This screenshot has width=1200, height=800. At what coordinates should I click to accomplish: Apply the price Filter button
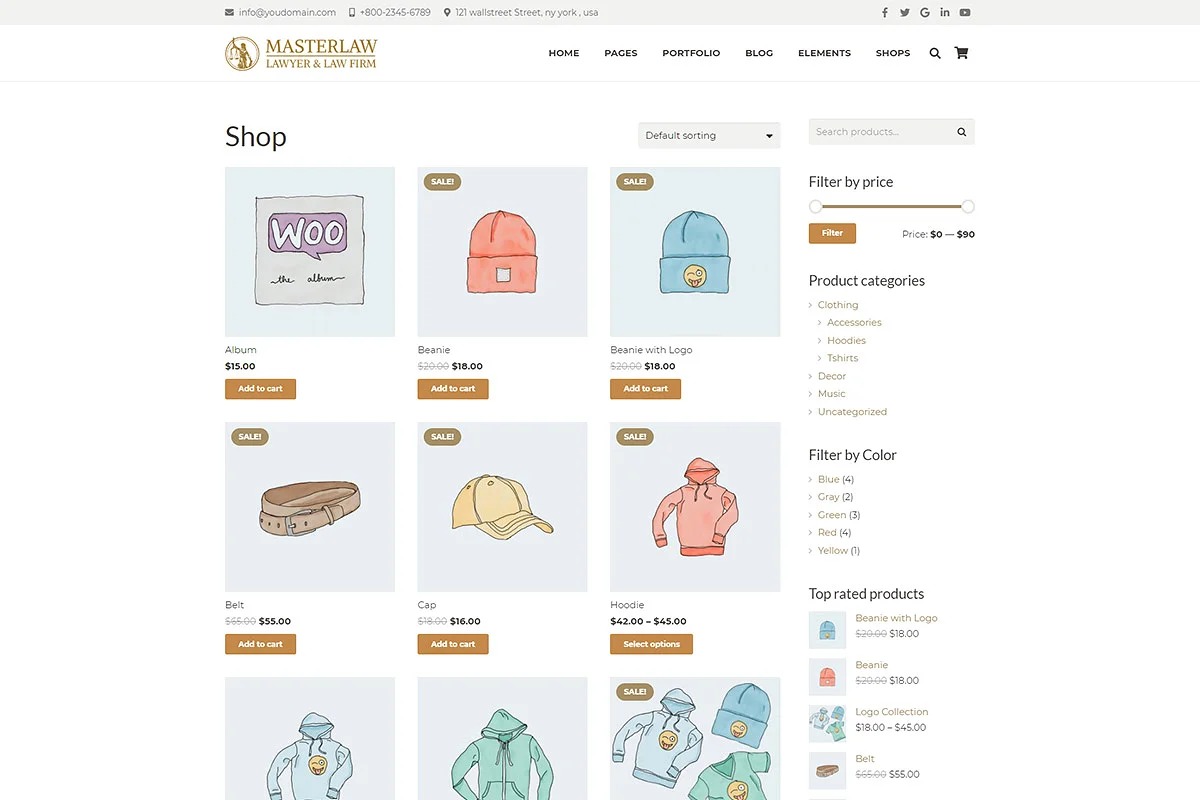pyautogui.click(x=832, y=233)
